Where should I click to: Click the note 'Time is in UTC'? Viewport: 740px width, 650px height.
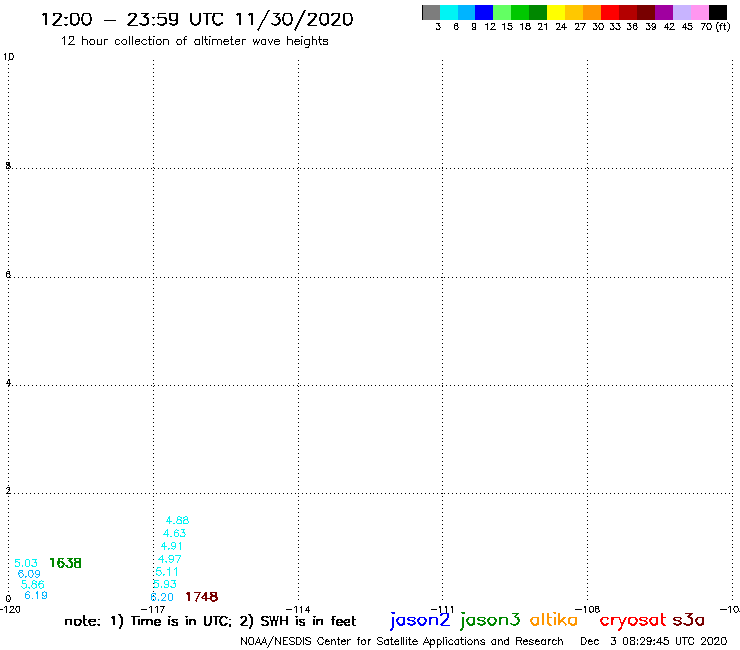coord(181,621)
